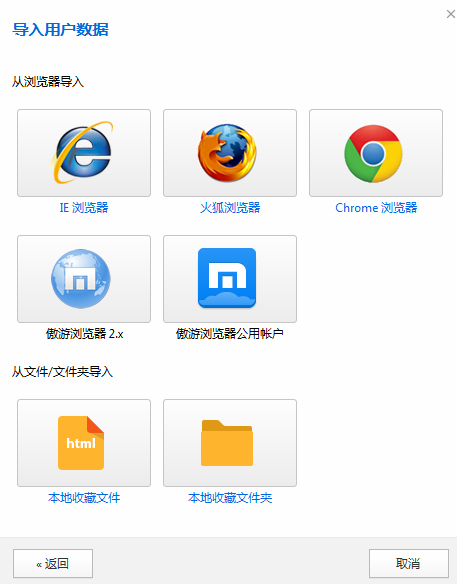The width and height of the screenshot is (457, 584).
Task: Open the 'IE 浏览器' link
Action: click(84, 207)
